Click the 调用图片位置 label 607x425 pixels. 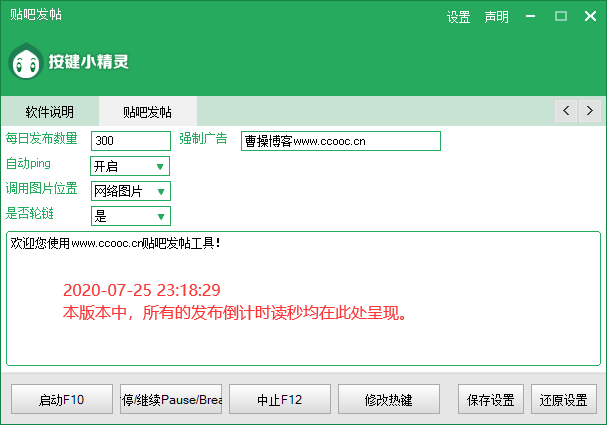(41, 189)
